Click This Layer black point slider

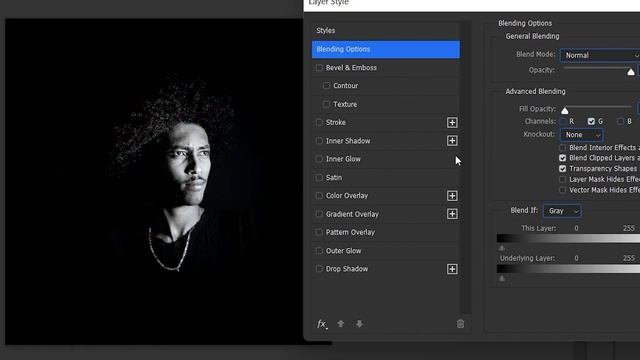pyautogui.click(x=502, y=248)
